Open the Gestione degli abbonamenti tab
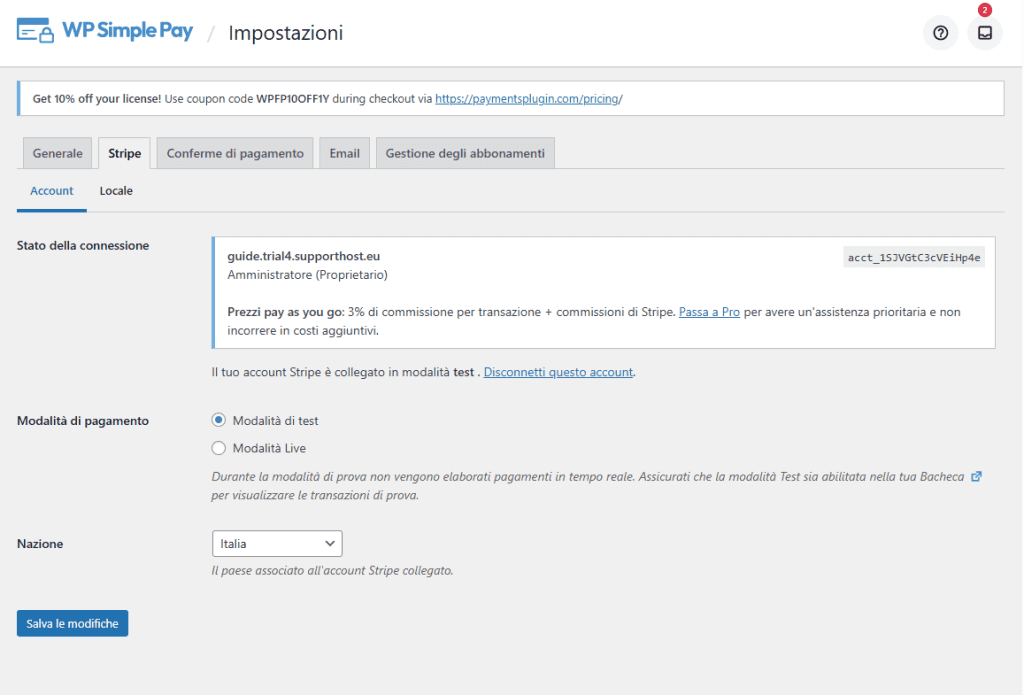This screenshot has width=1024, height=695. [465, 152]
